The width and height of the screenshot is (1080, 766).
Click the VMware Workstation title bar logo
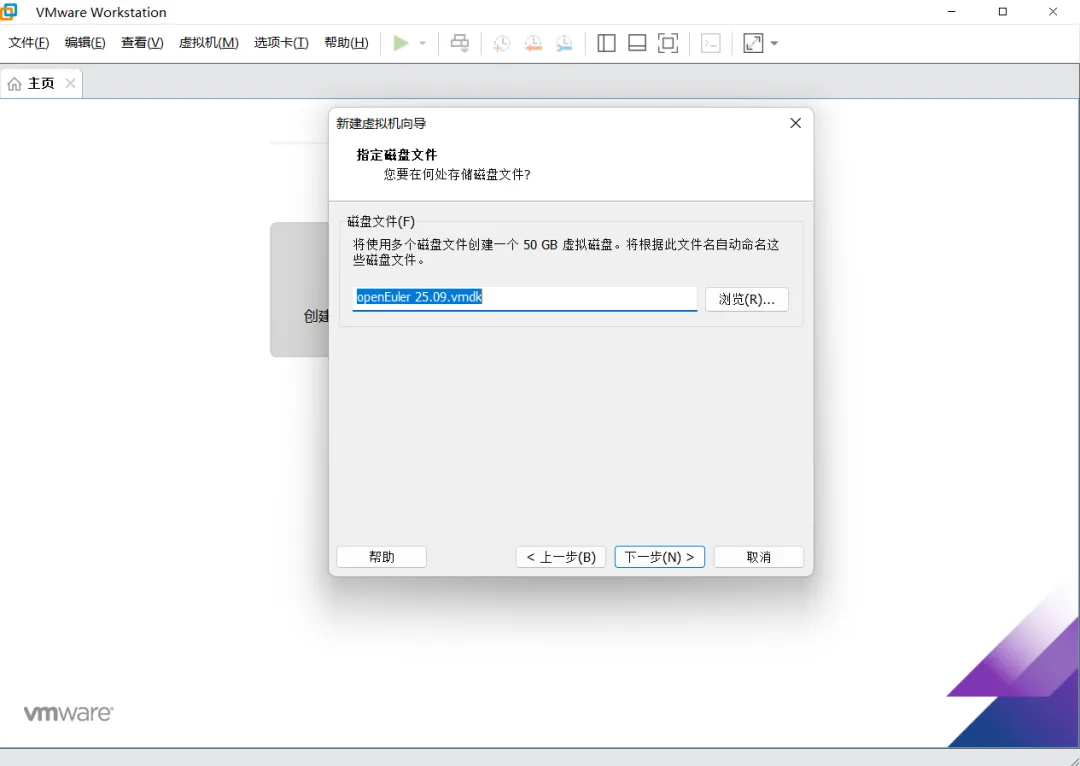pyautogui.click(x=9, y=11)
